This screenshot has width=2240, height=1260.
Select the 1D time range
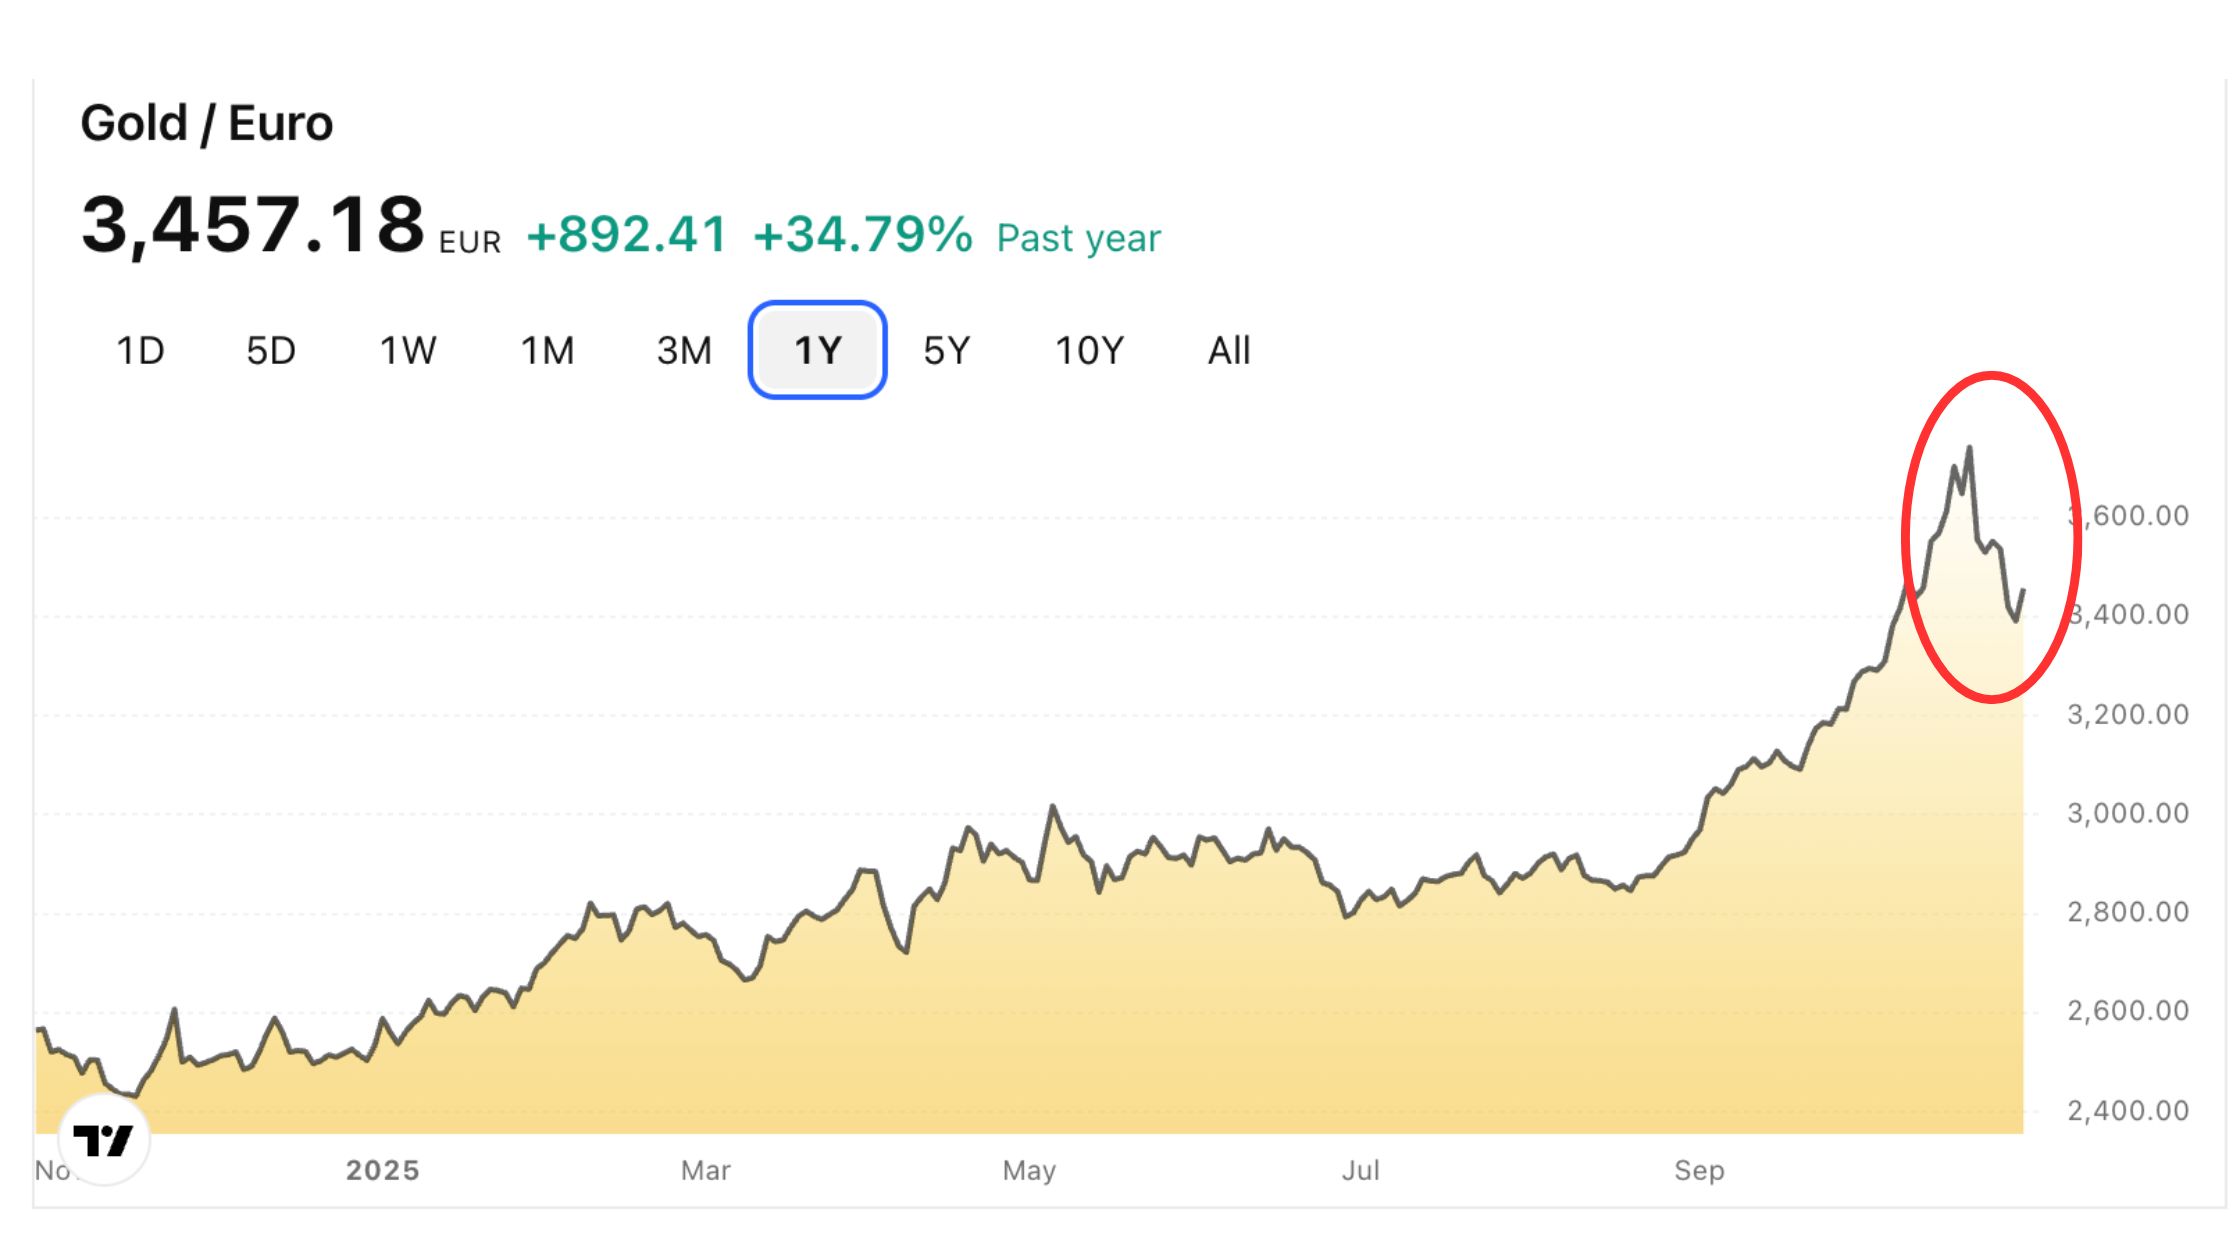coord(140,351)
